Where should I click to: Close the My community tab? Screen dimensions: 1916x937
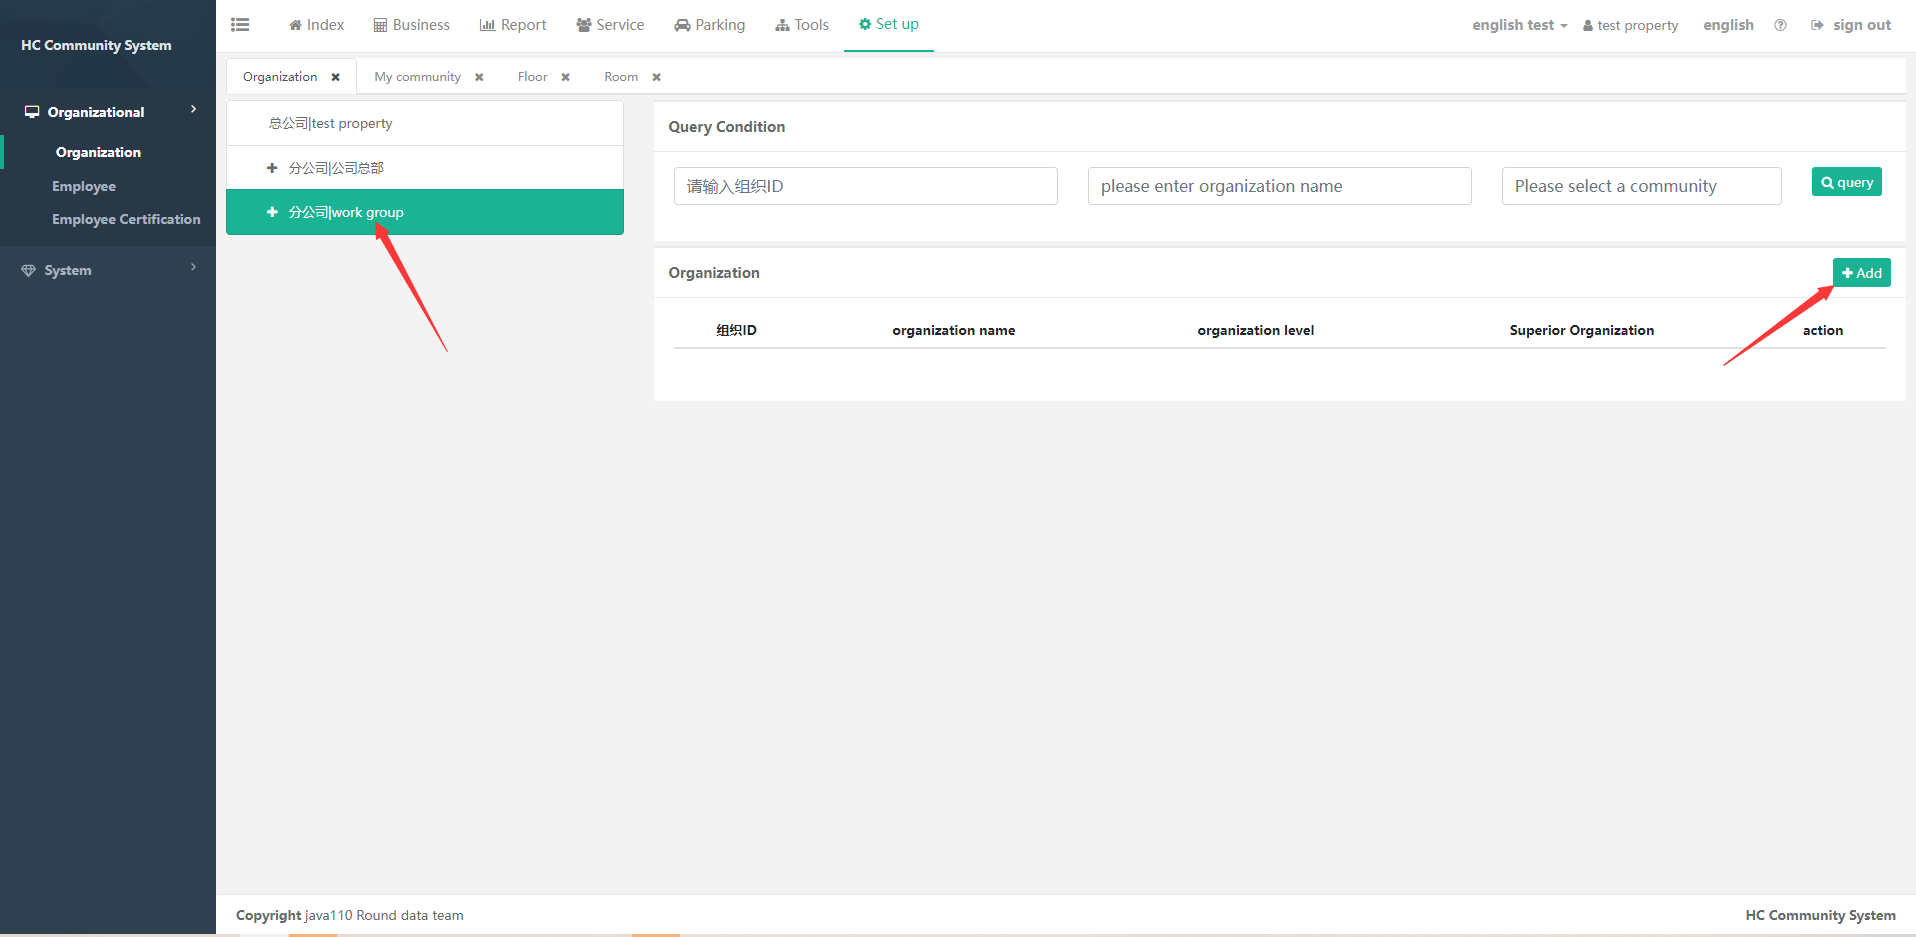479,77
